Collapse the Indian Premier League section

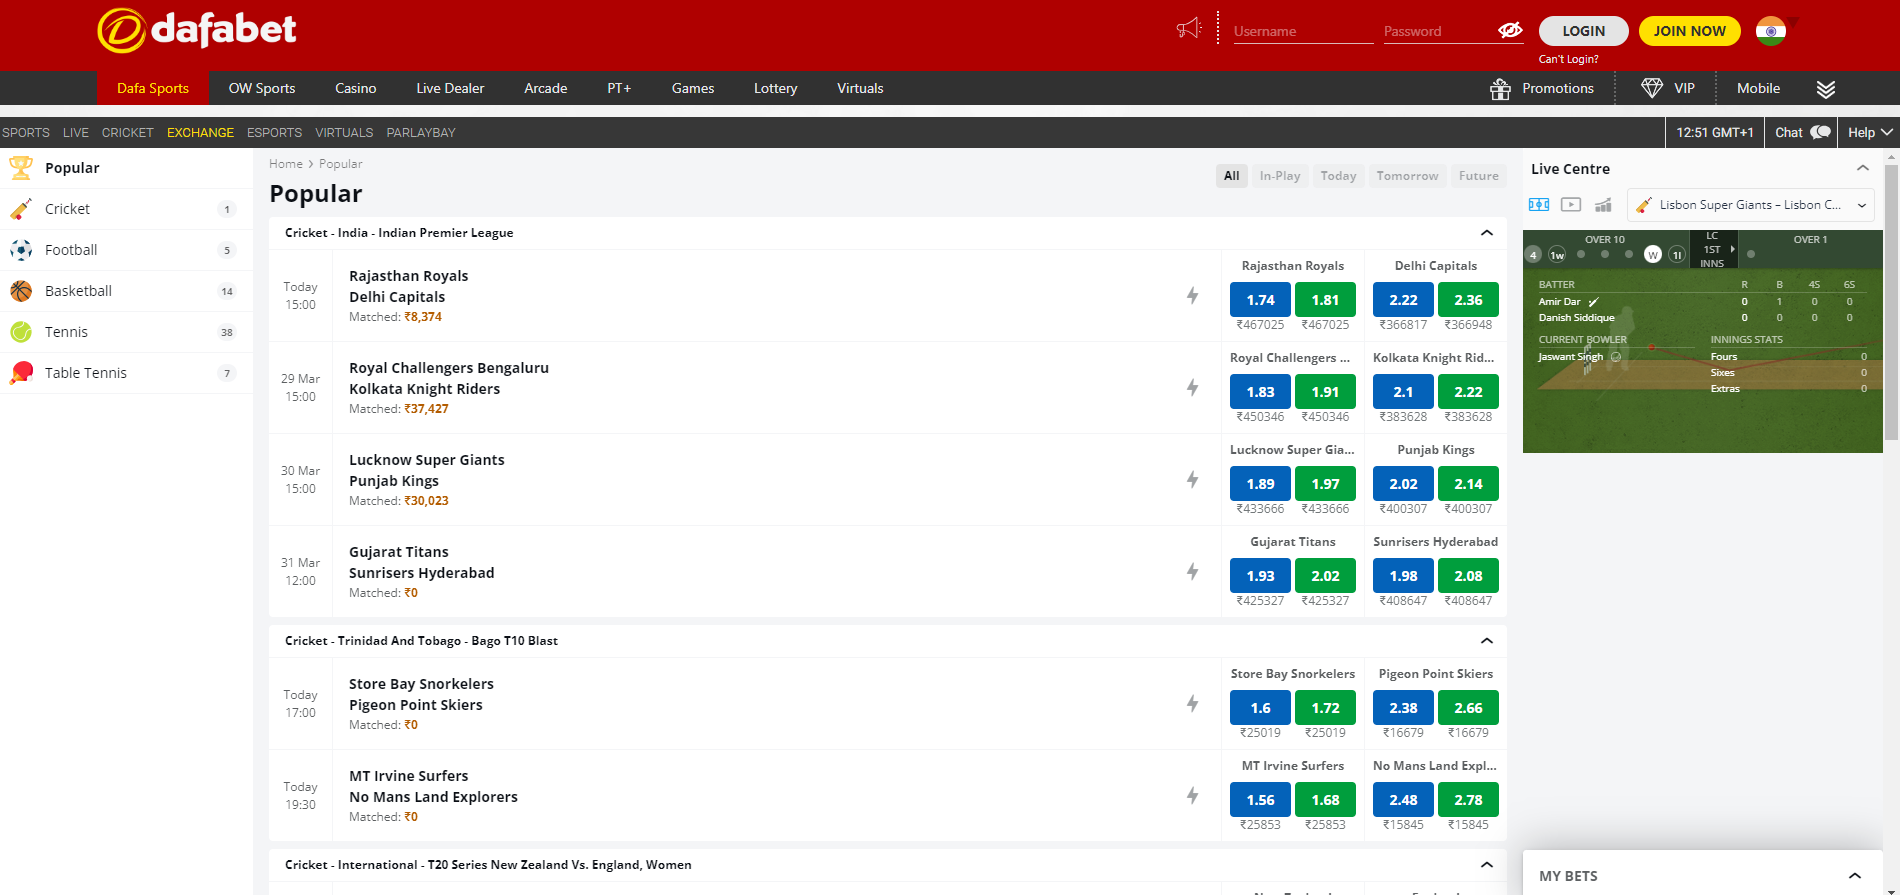pos(1487,233)
